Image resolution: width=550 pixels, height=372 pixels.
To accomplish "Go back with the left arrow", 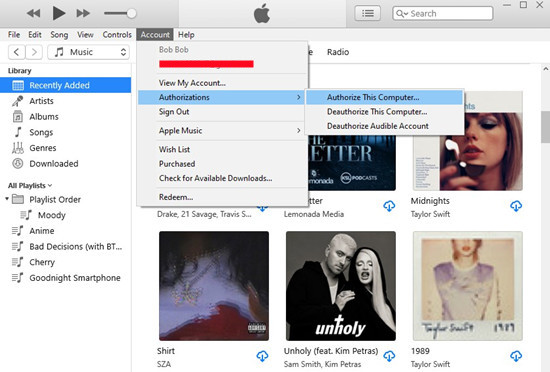I will [16, 52].
